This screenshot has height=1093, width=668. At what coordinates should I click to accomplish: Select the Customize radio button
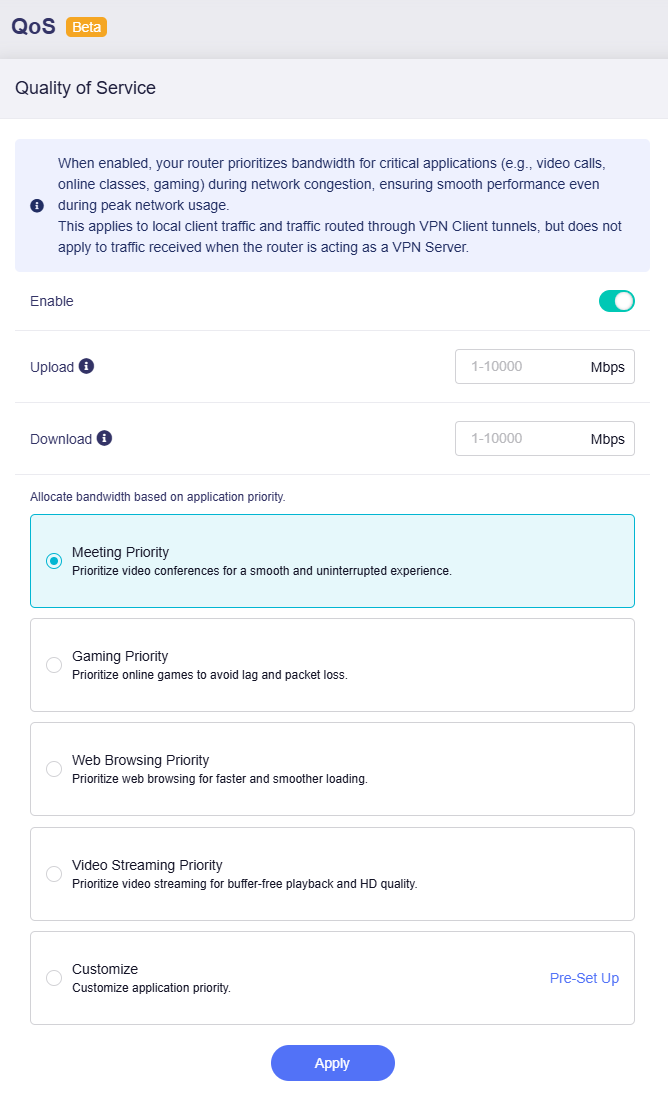(54, 978)
